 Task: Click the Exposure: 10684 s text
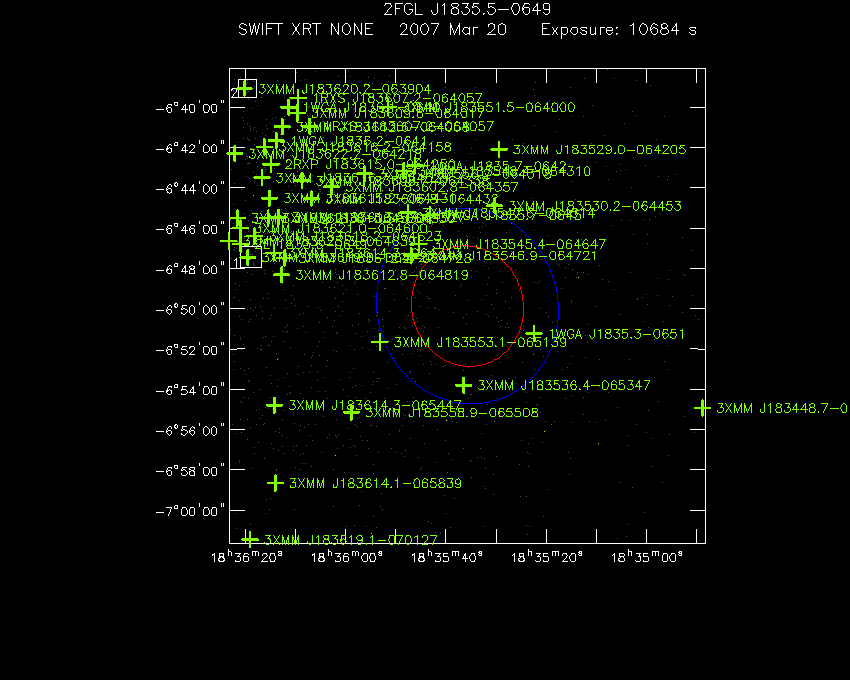pyautogui.click(x=619, y=29)
